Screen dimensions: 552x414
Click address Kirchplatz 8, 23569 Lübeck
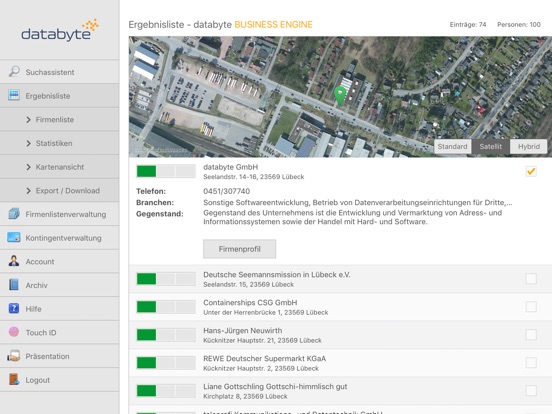pos(245,396)
